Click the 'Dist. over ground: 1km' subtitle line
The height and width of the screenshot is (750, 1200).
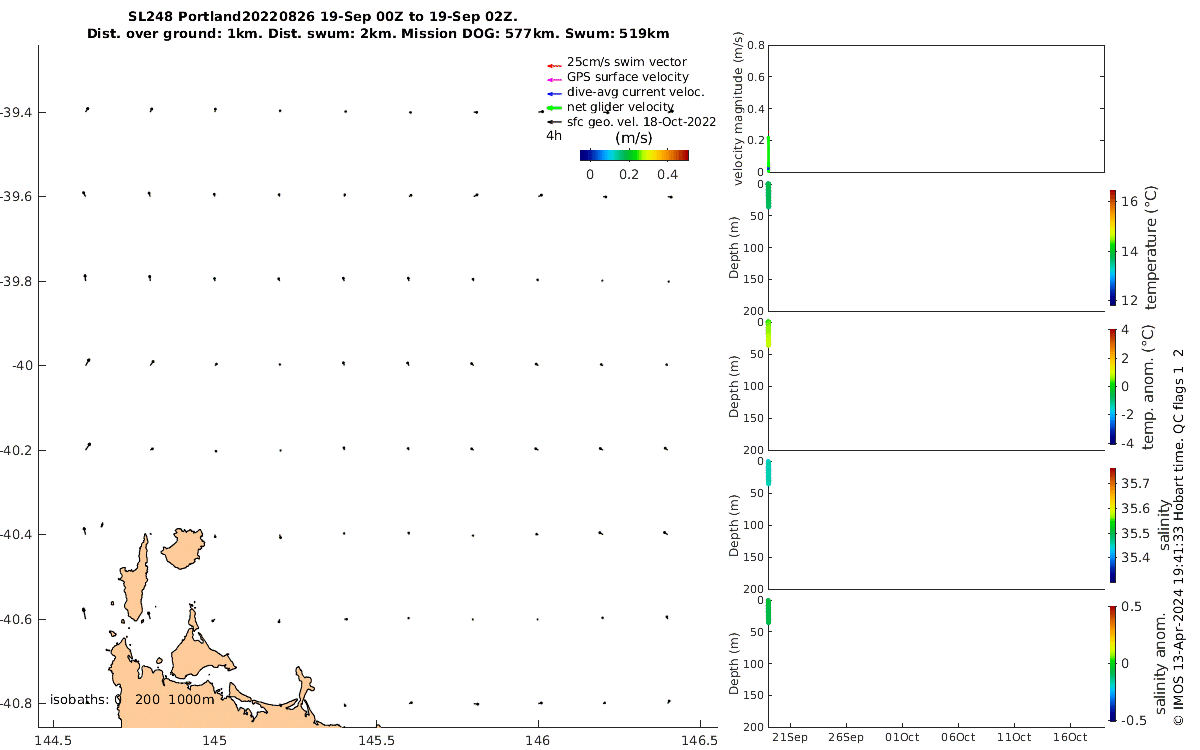pyautogui.click(x=378, y=33)
